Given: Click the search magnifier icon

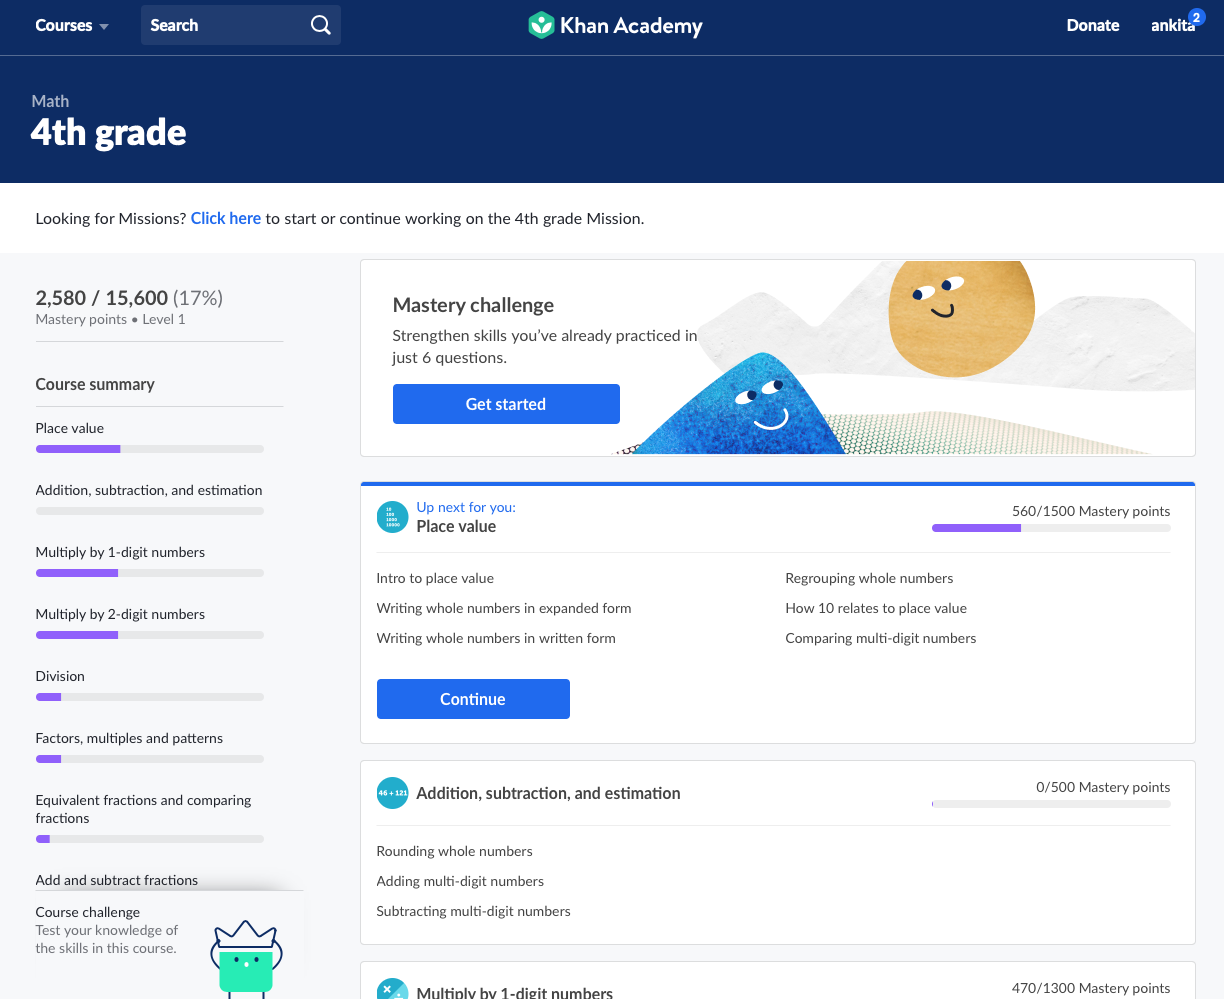Looking at the screenshot, I should (320, 25).
